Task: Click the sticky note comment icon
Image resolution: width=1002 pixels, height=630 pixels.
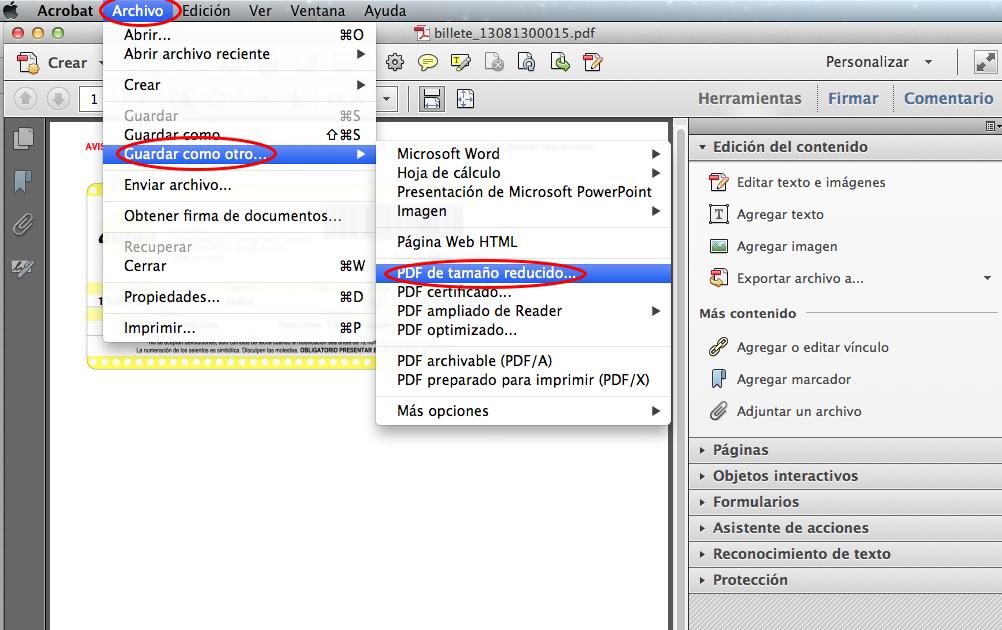Action: point(428,62)
